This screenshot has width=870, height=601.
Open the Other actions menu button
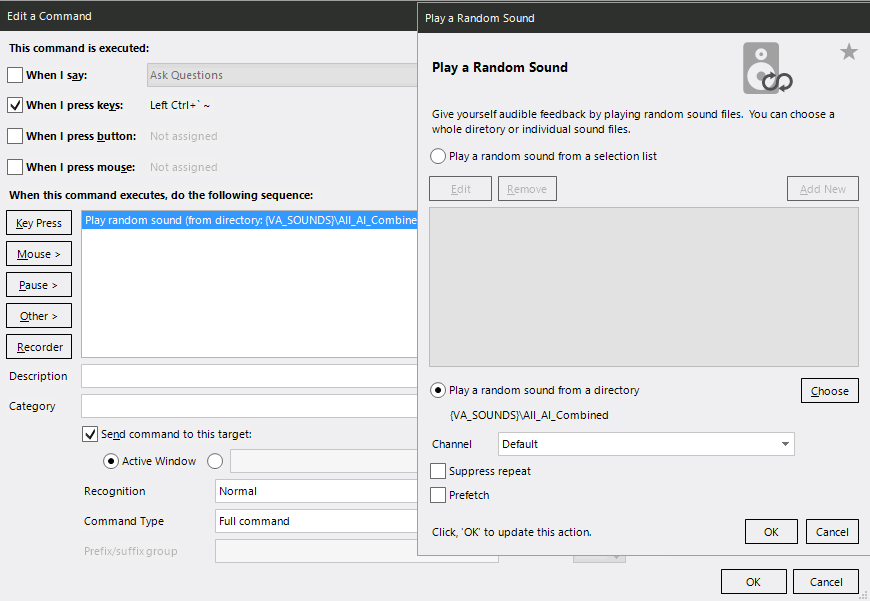[39, 316]
